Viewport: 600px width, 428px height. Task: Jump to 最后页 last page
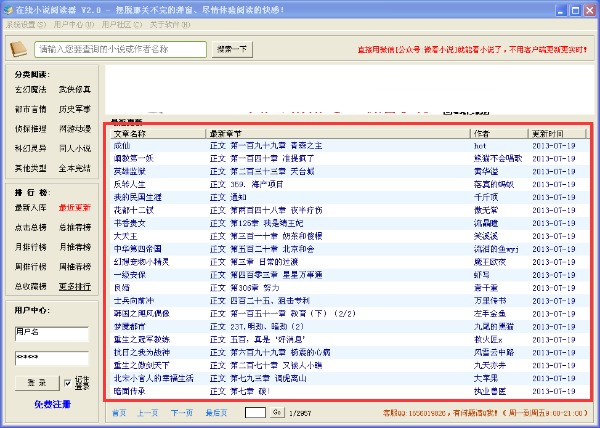215,412
